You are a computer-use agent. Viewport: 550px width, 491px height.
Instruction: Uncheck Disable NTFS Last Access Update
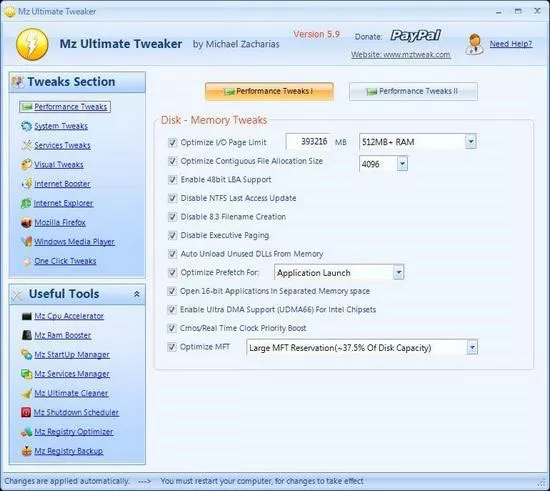click(x=172, y=198)
